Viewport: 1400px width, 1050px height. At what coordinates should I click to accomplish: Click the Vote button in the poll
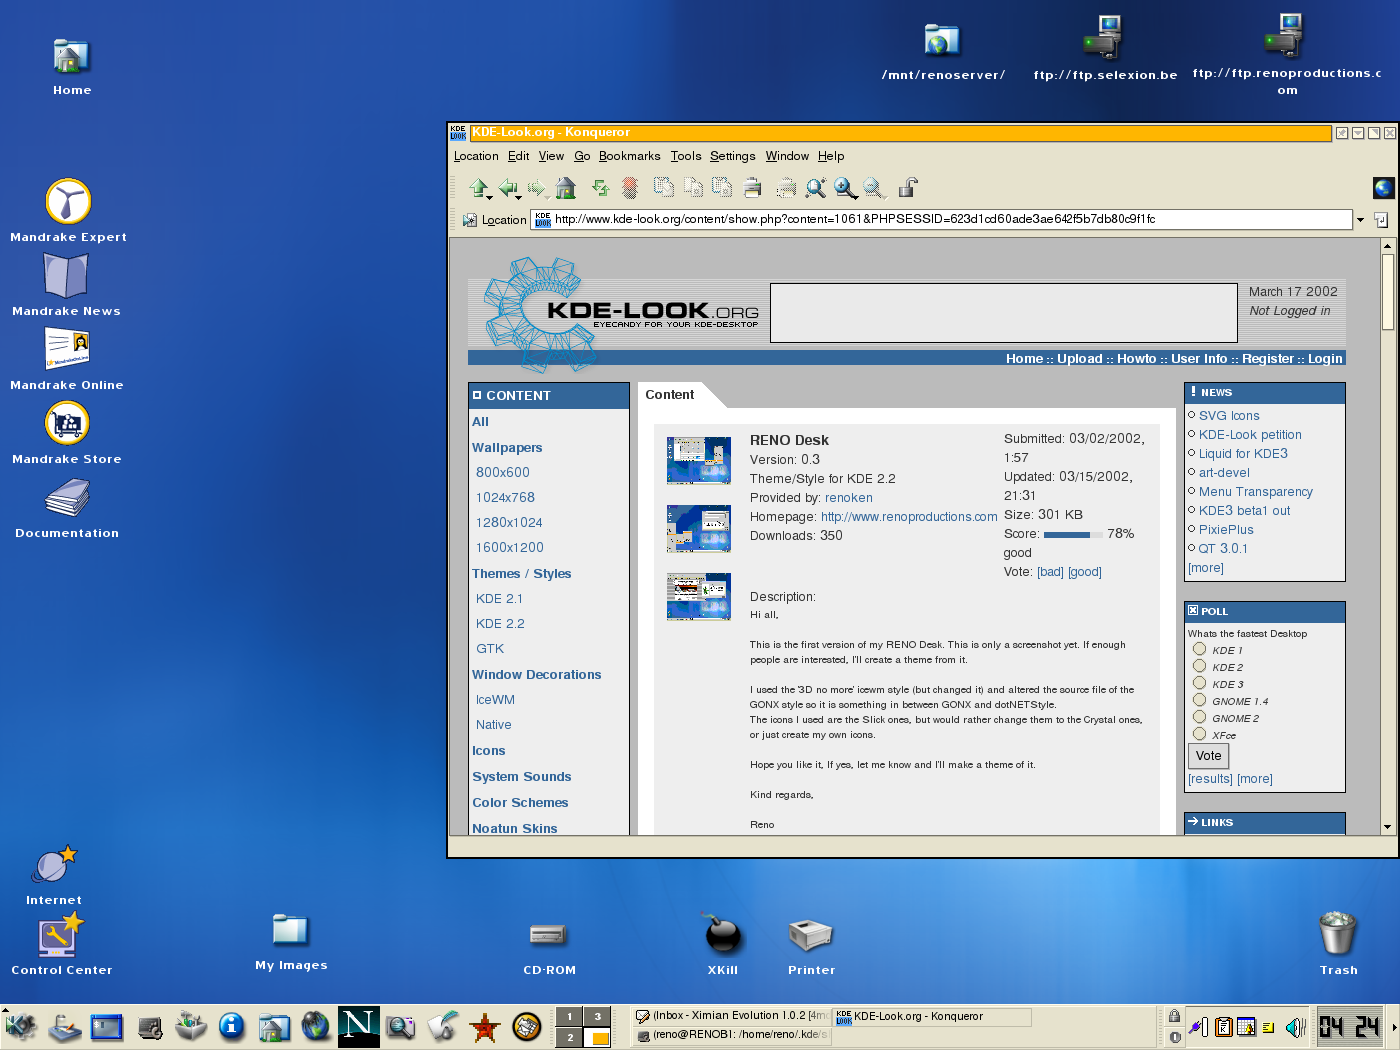point(1208,756)
